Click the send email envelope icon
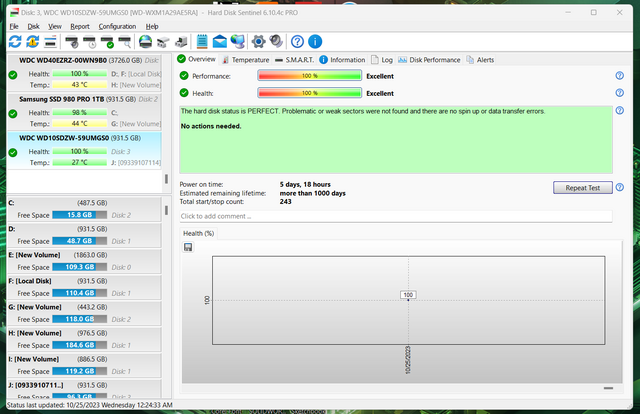The height and width of the screenshot is (414, 640). pyautogui.click(x=219, y=41)
